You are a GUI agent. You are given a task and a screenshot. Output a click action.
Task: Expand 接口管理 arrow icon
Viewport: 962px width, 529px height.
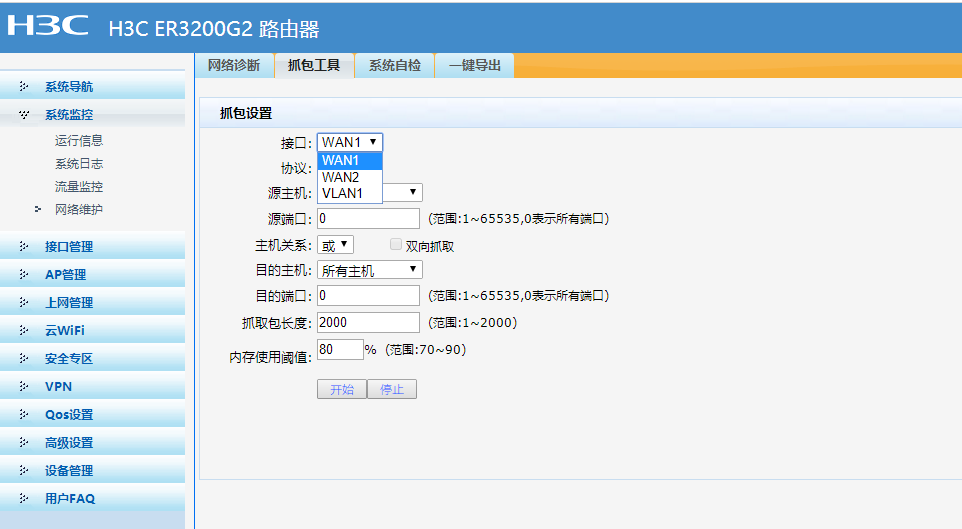(24, 246)
